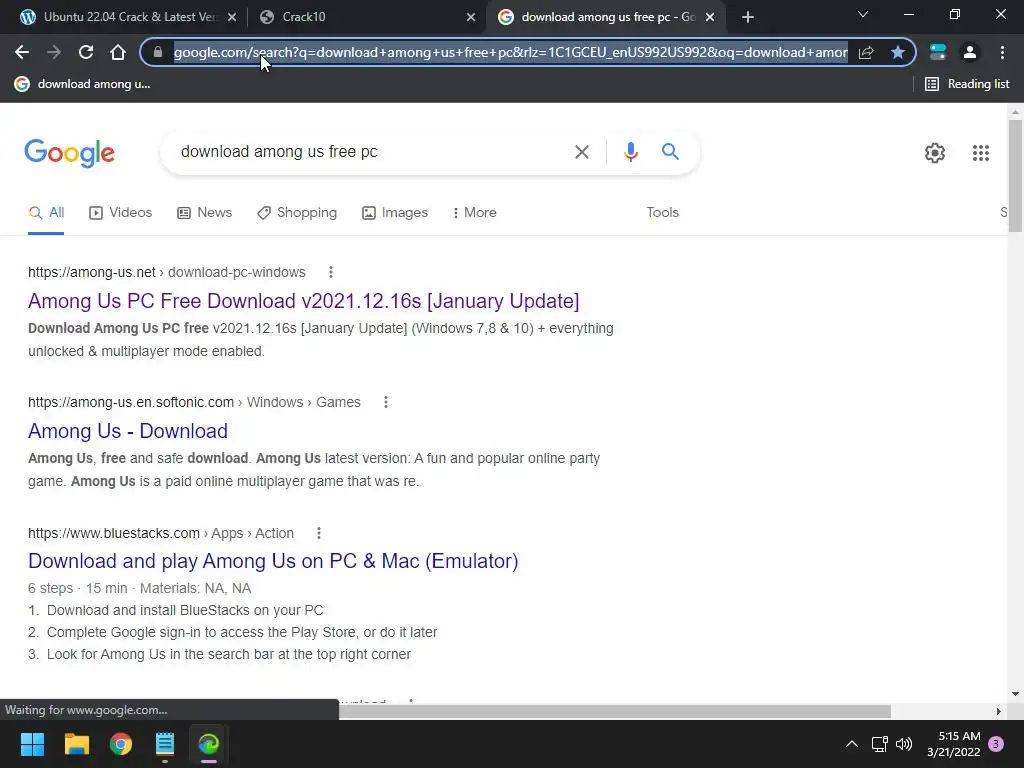
Task: Open options for among-us.net result
Action: (x=330, y=272)
